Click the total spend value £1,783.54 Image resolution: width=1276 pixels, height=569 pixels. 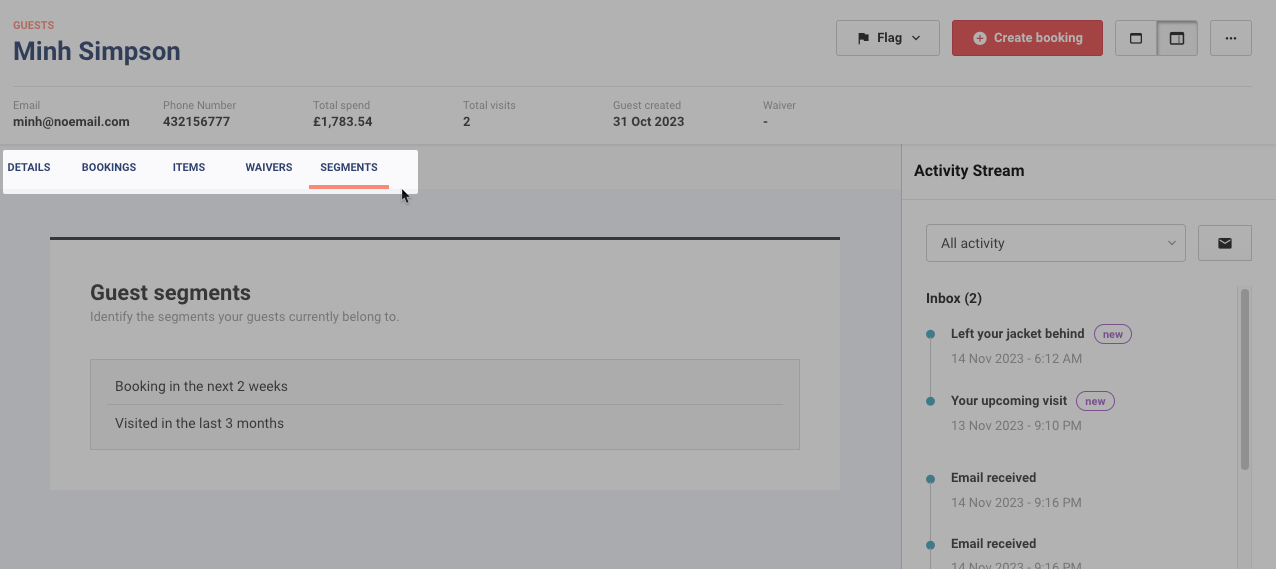(x=342, y=122)
